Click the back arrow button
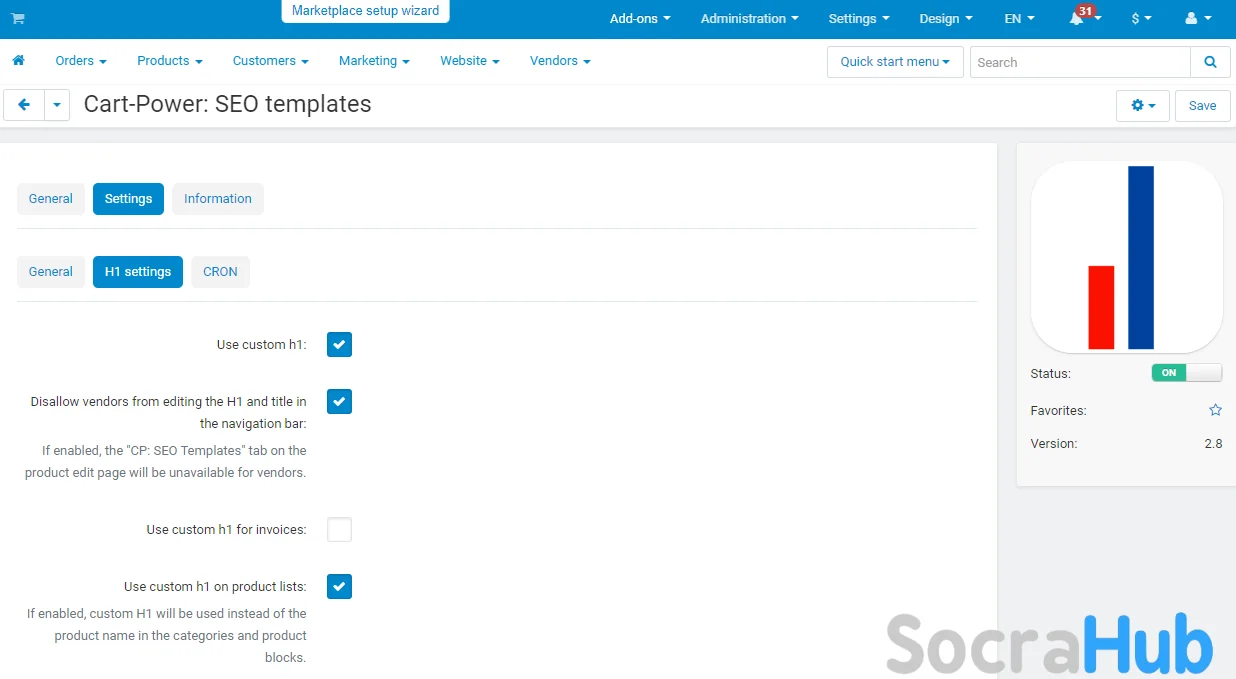Image resolution: width=1236 pixels, height=679 pixels. 24,104
